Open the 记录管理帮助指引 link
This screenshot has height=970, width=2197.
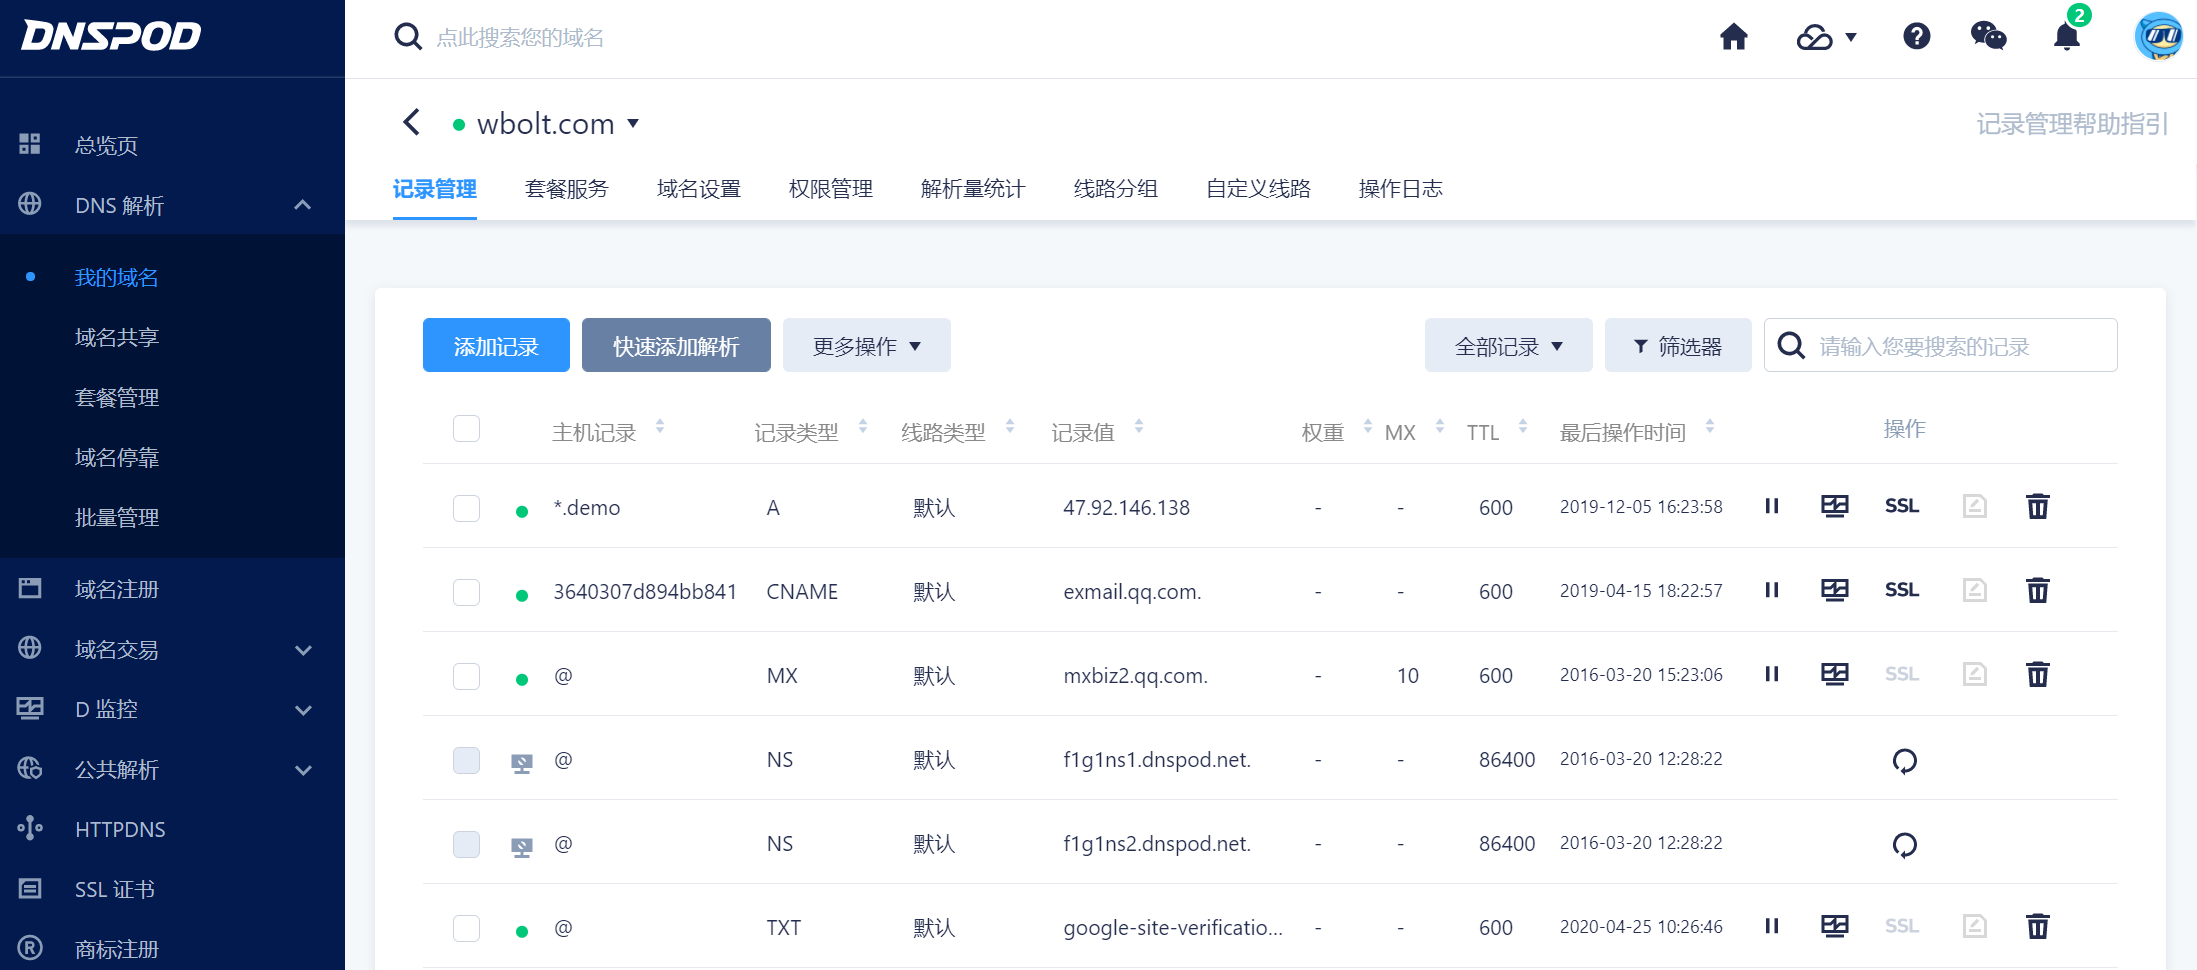tap(2072, 123)
